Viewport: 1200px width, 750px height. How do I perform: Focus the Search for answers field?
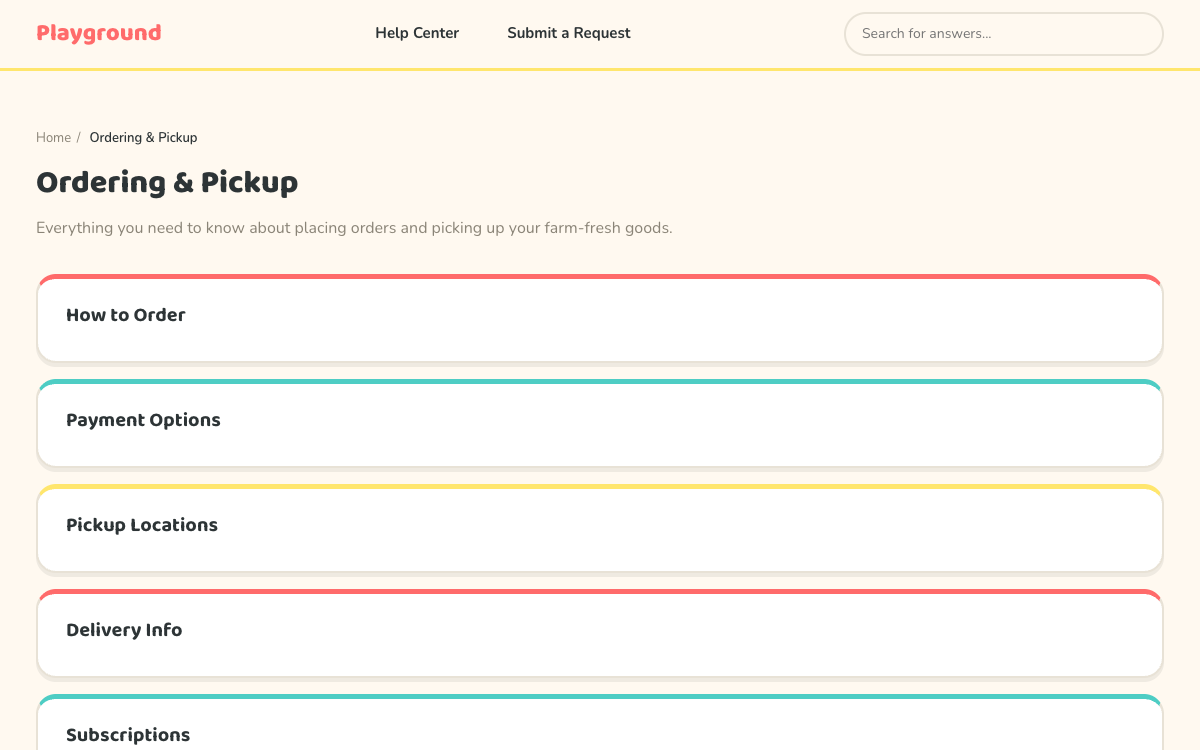(1004, 34)
